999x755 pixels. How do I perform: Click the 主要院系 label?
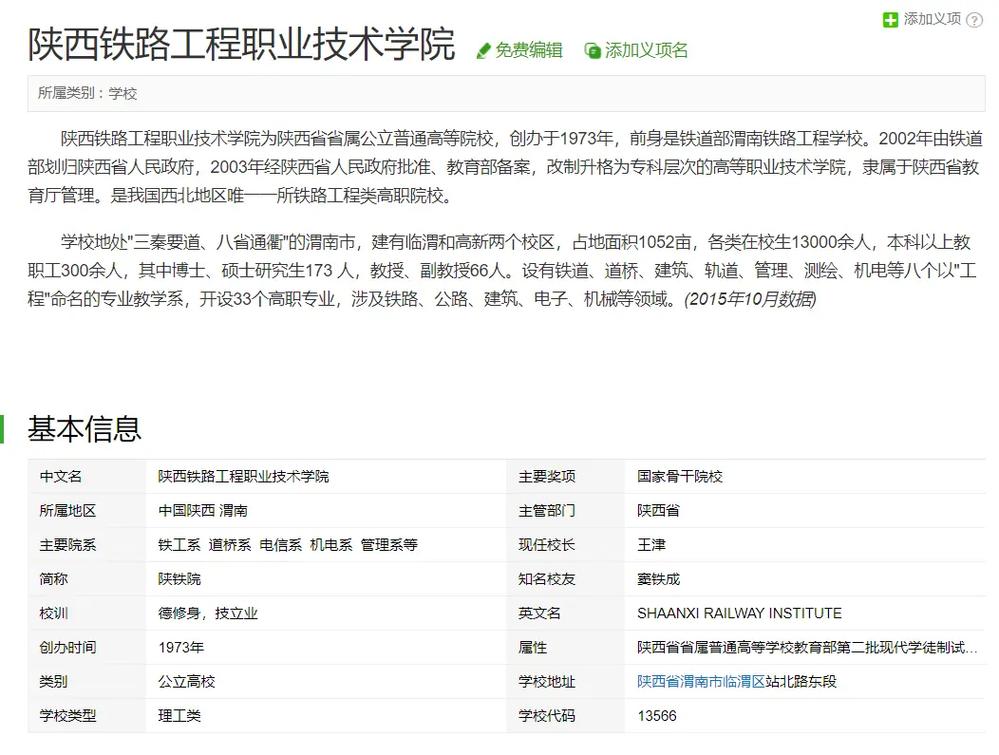tap(68, 545)
